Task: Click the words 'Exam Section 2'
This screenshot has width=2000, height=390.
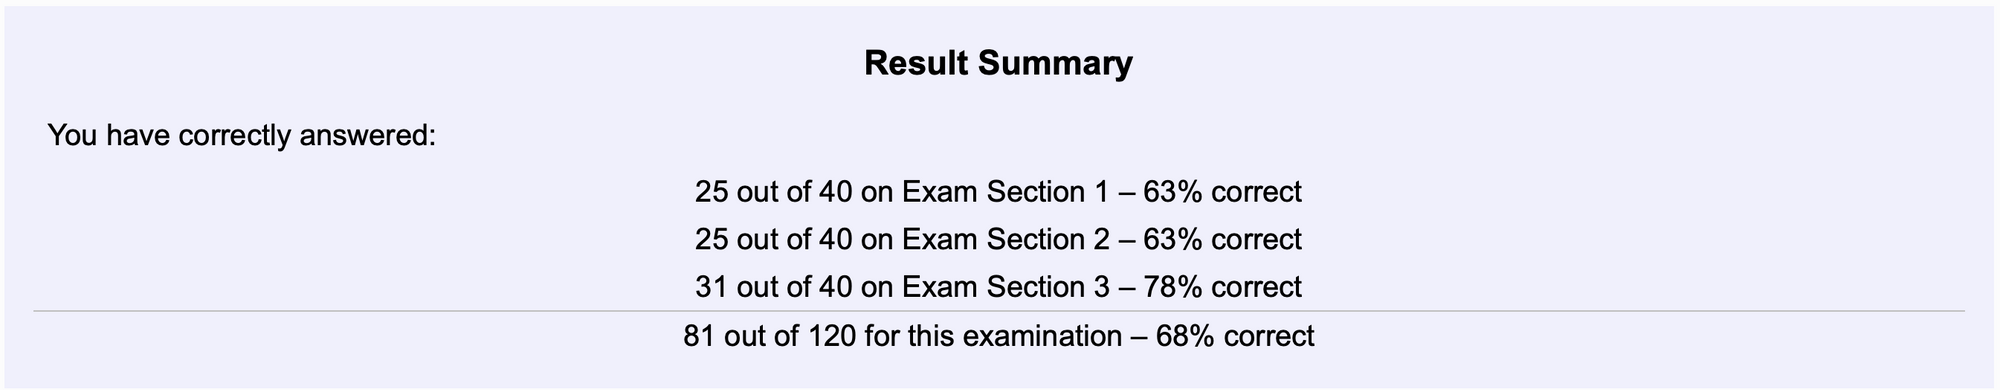Action: point(1006,239)
